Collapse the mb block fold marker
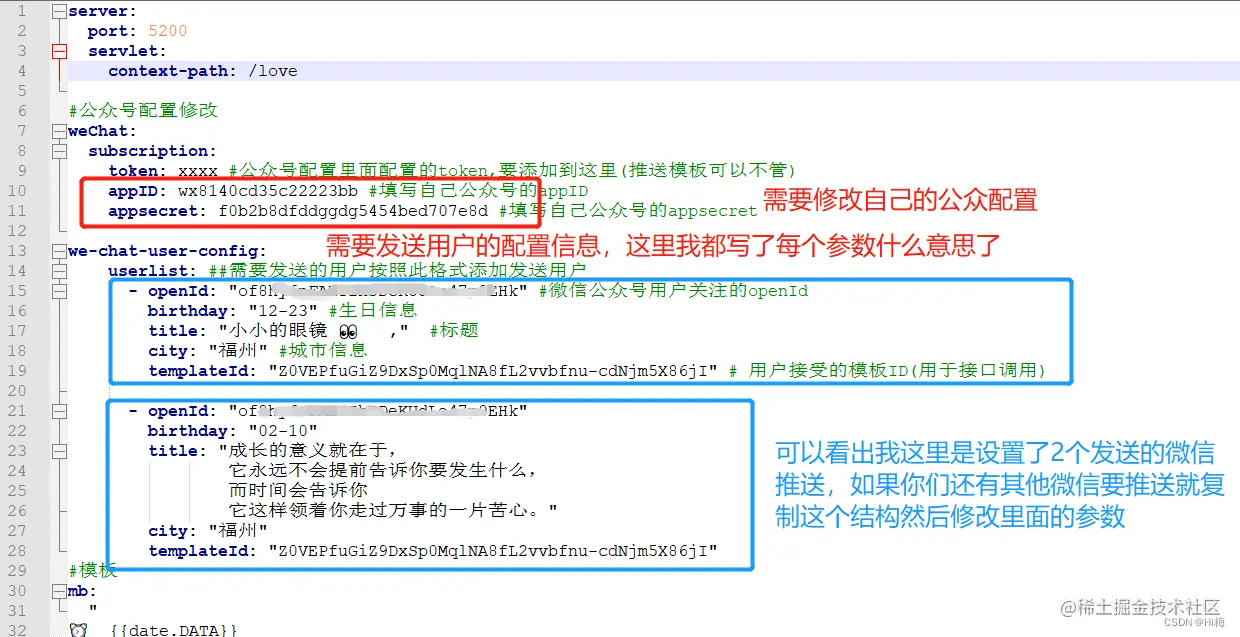This screenshot has height=637, width=1240. pyautogui.click(x=58, y=591)
